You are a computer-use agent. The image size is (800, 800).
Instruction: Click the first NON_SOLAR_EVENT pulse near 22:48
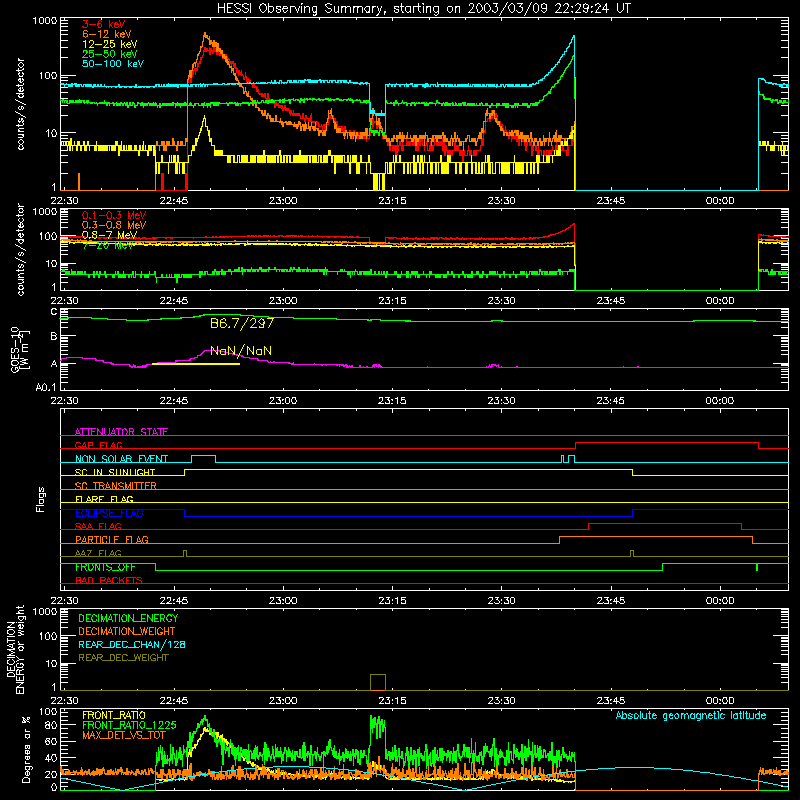click(x=204, y=459)
